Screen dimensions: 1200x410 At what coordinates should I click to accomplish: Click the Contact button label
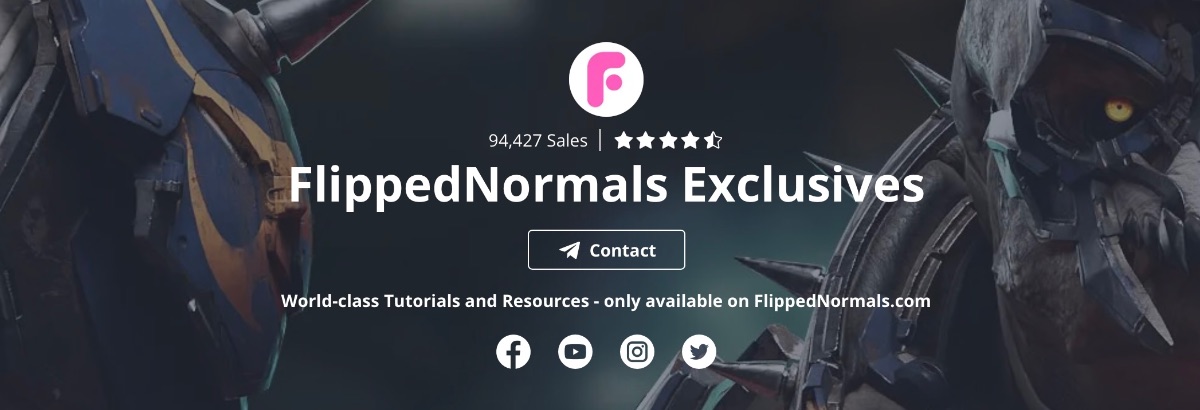[x=623, y=250]
